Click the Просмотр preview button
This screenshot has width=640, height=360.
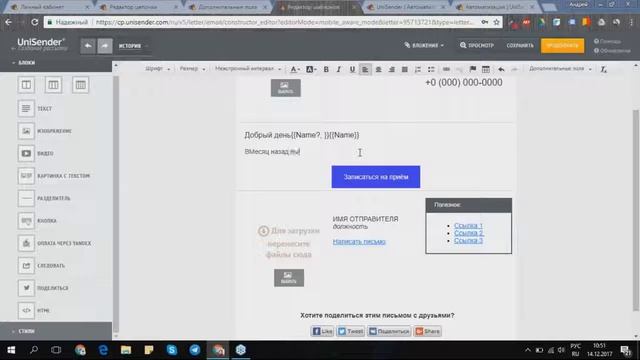point(477,45)
